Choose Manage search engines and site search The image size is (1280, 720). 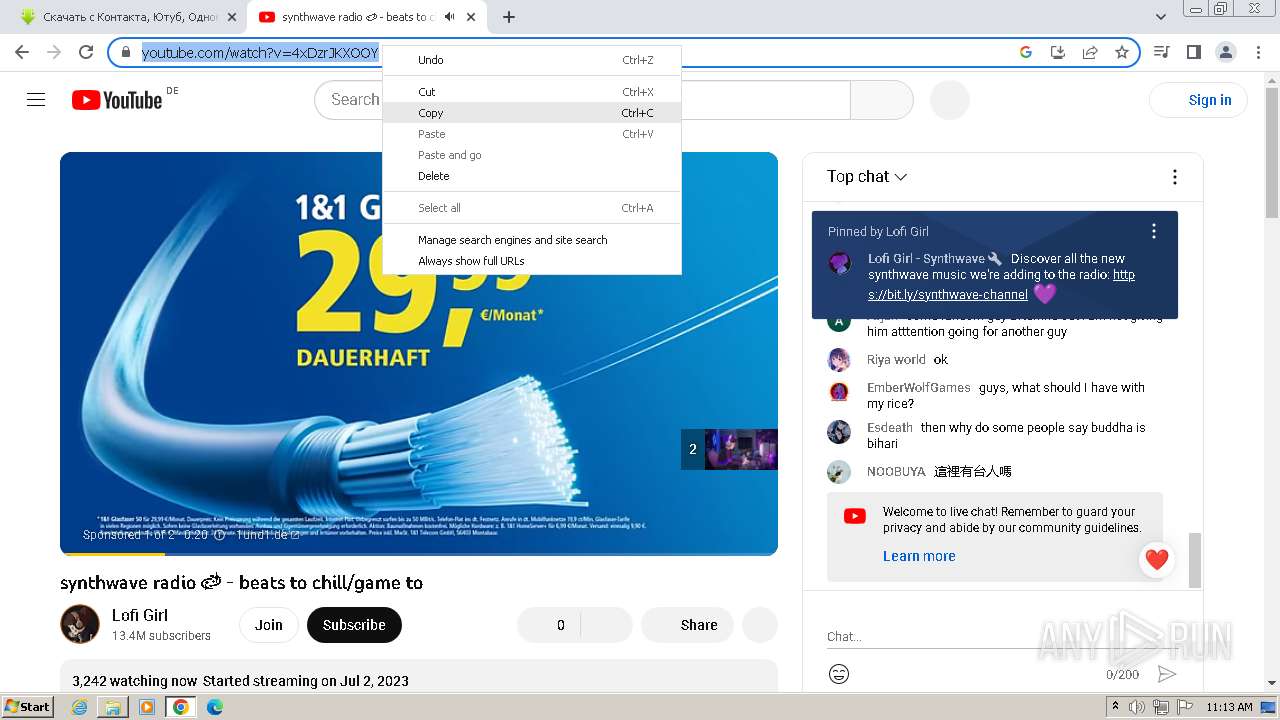[x=532, y=240]
